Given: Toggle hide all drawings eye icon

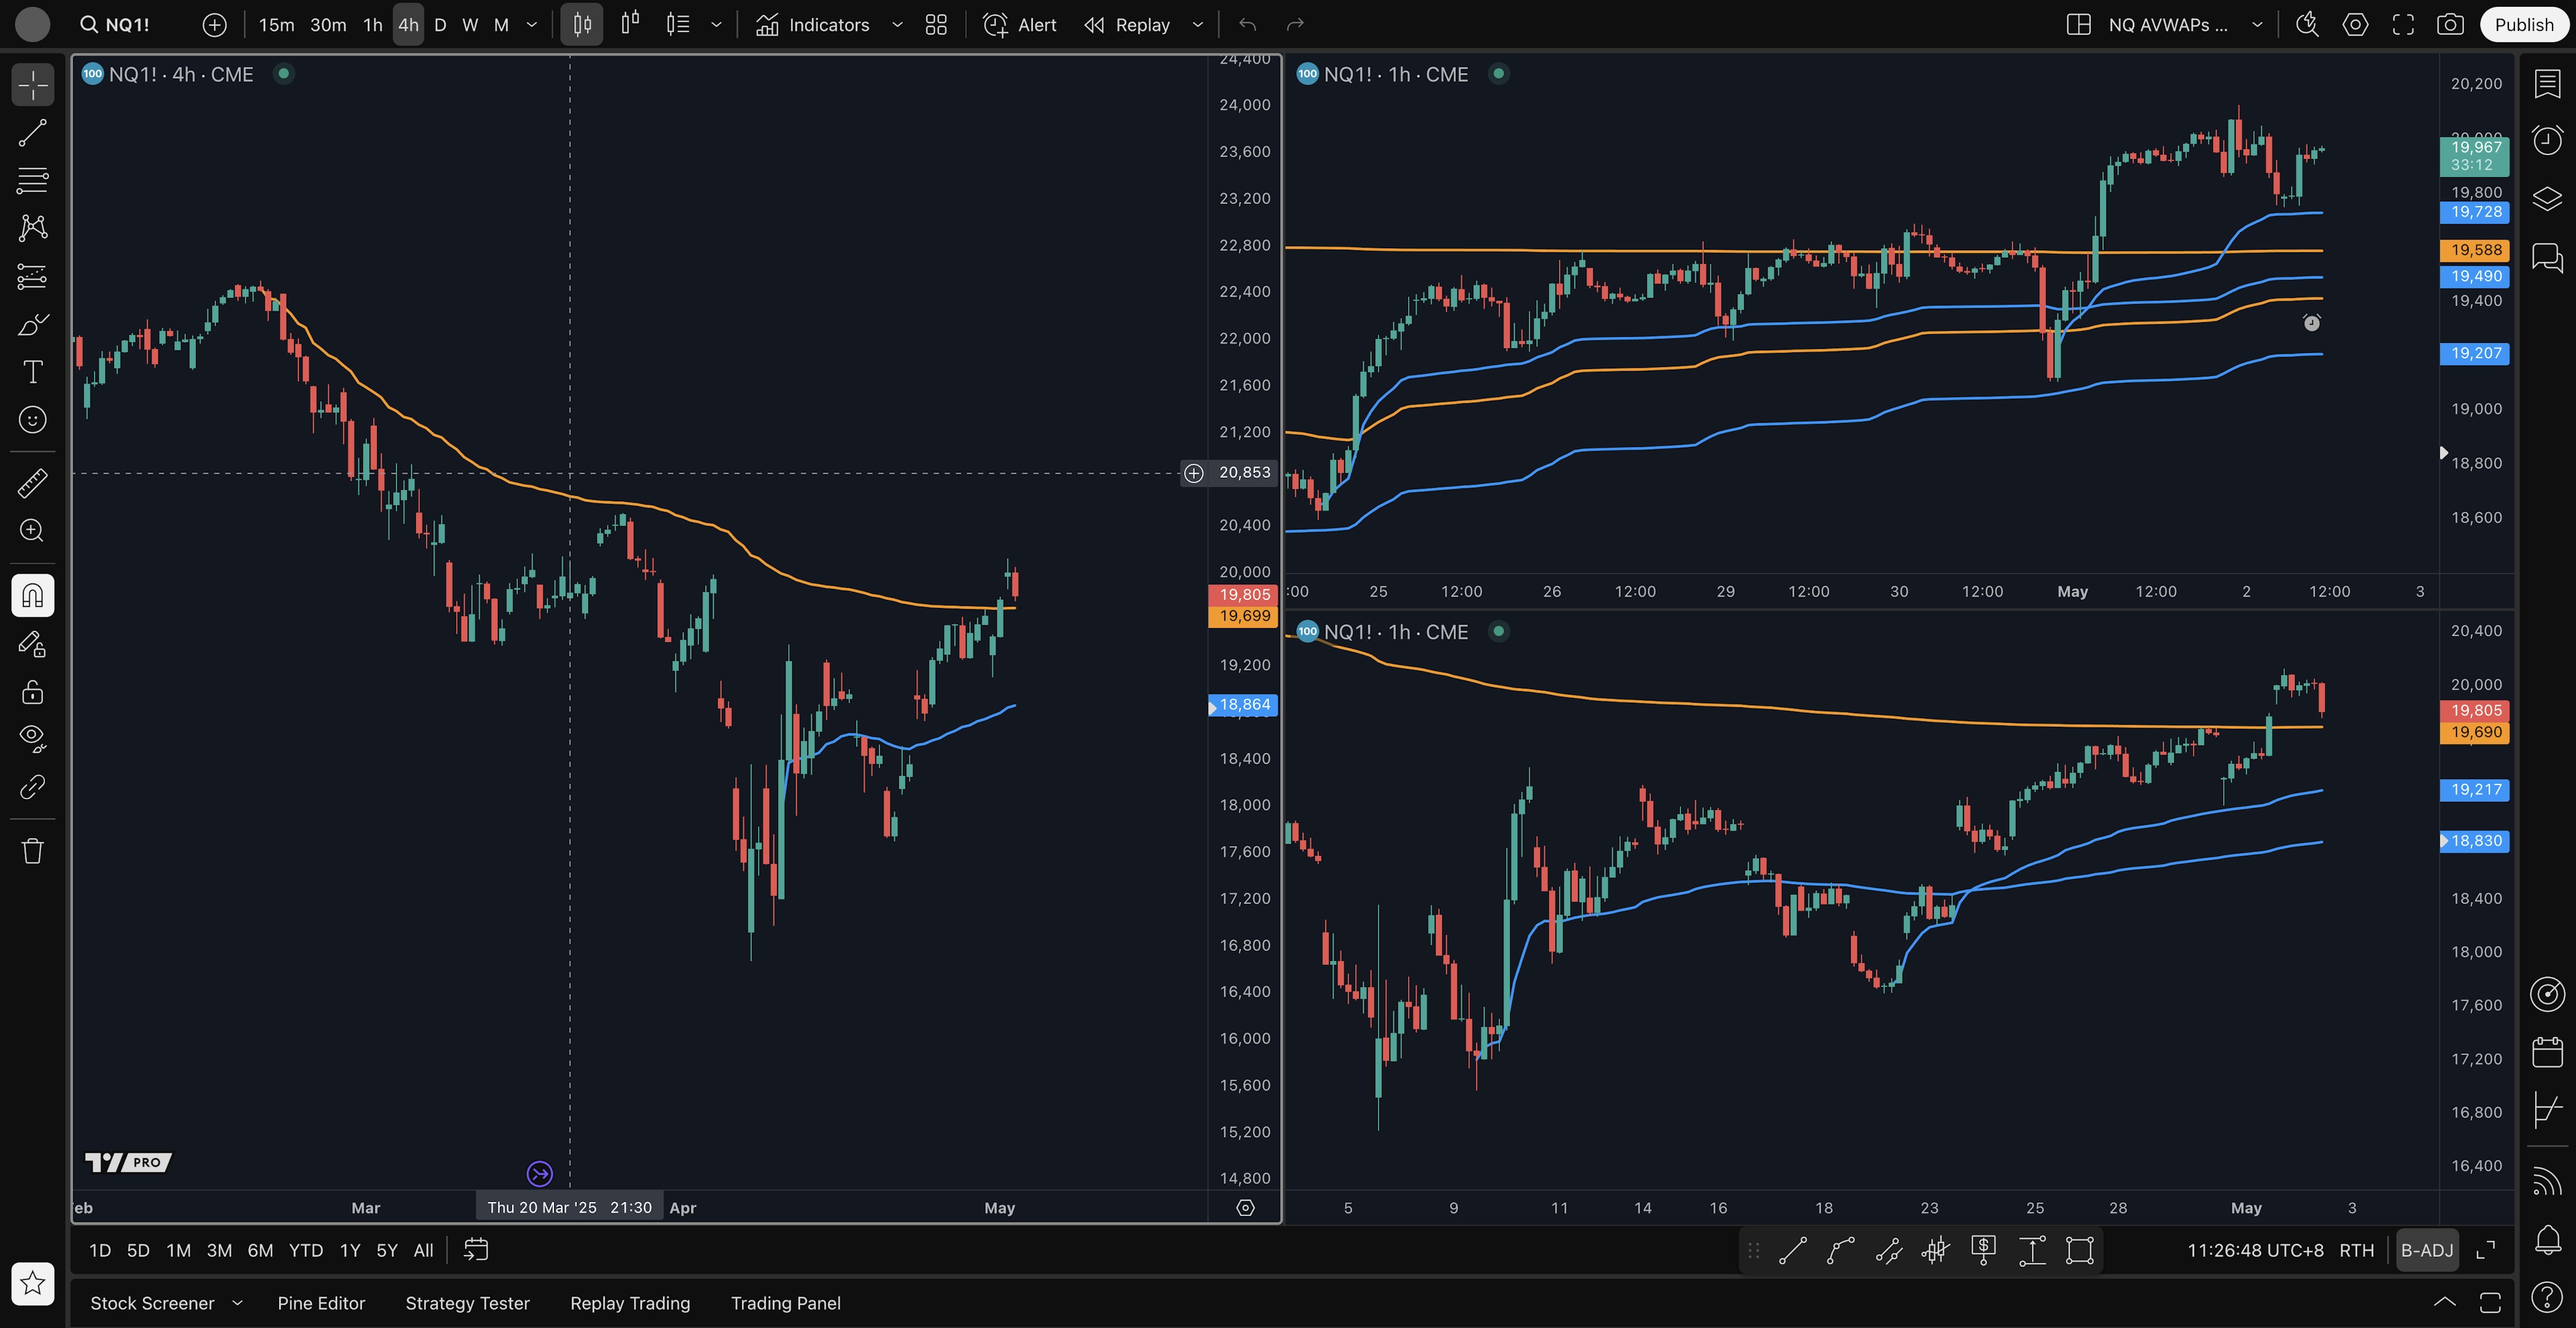Looking at the screenshot, I should click(32, 738).
